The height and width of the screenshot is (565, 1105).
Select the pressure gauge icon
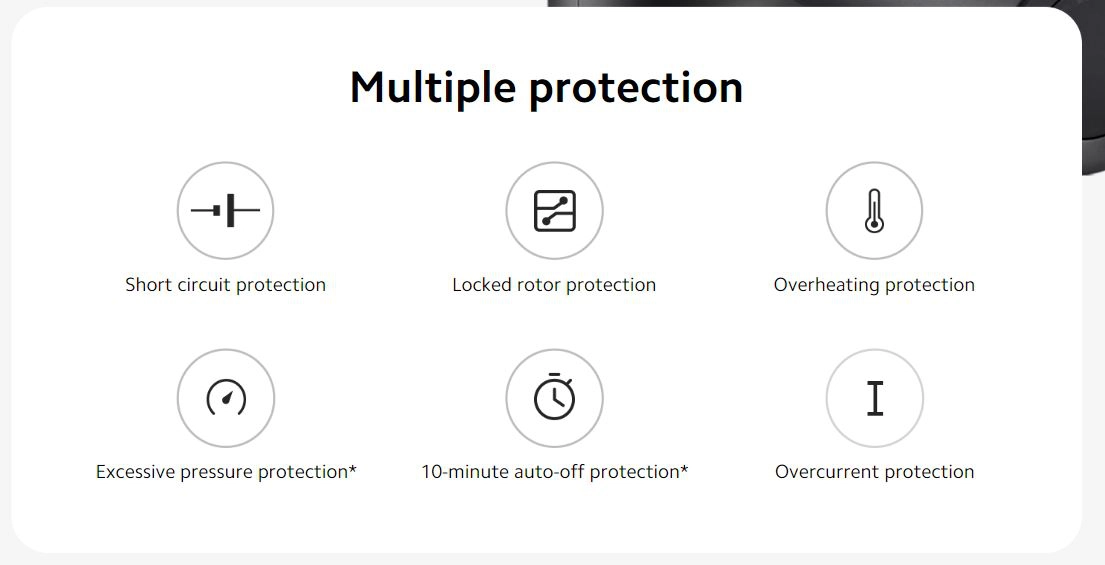tap(226, 398)
